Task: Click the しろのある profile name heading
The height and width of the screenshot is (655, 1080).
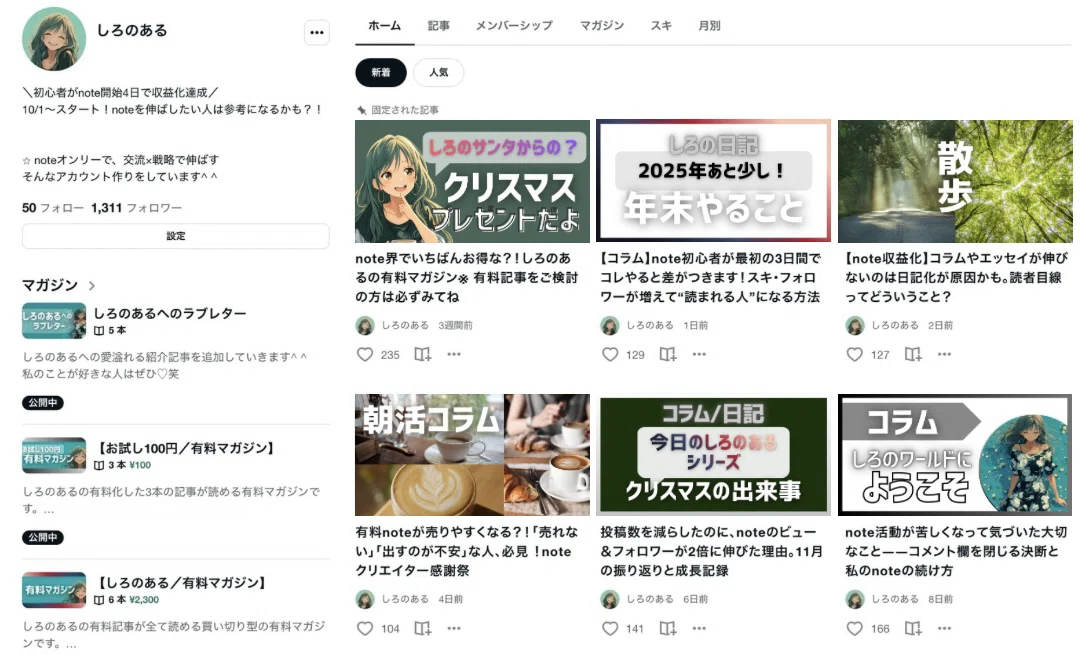Action: pos(132,30)
